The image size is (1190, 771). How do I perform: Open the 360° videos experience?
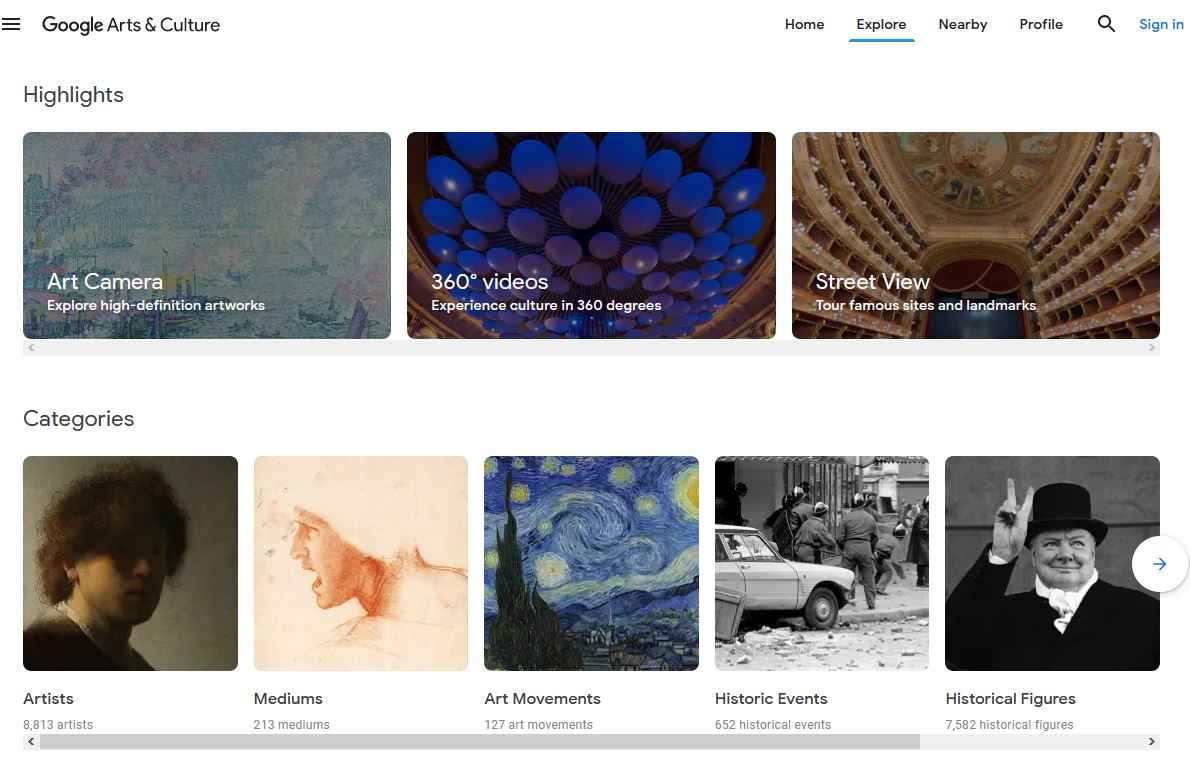pyautogui.click(x=591, y=235)
